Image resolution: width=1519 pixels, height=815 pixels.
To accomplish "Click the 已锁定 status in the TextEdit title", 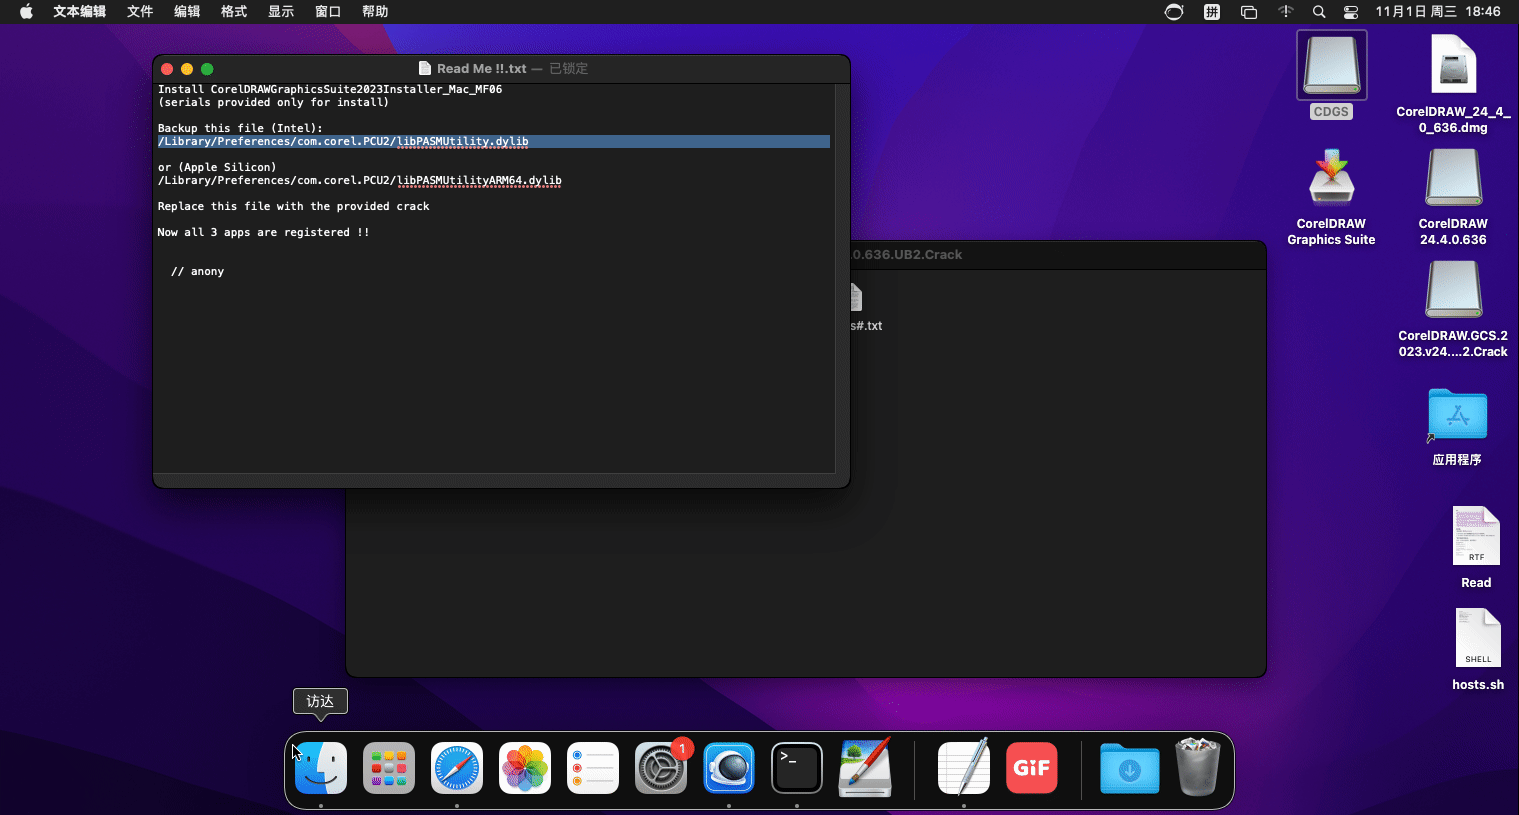I will point(568,69).
